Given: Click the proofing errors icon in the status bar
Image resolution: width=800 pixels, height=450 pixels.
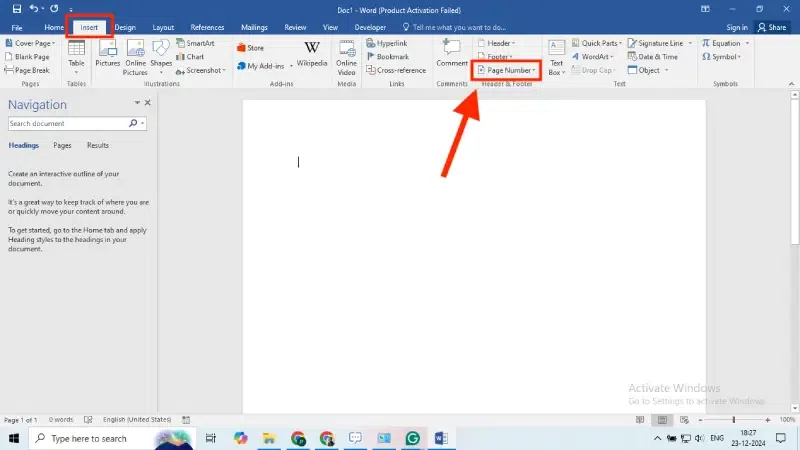Looking at the screenshot, I should pos(88,419).
